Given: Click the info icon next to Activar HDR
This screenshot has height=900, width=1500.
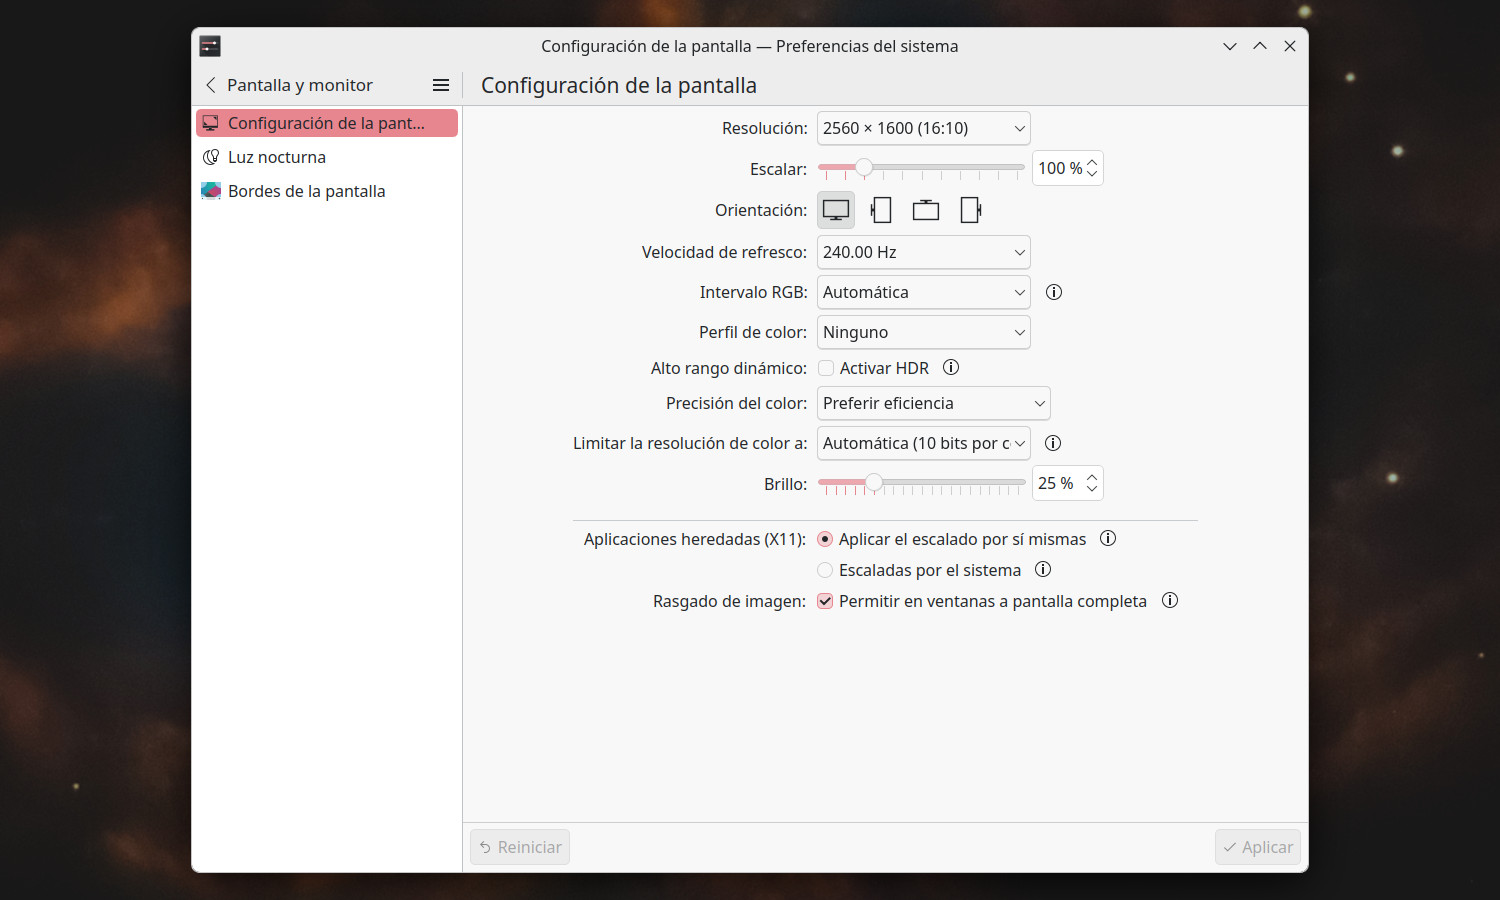Looking at the screenshot, I should tap(951, 368).
